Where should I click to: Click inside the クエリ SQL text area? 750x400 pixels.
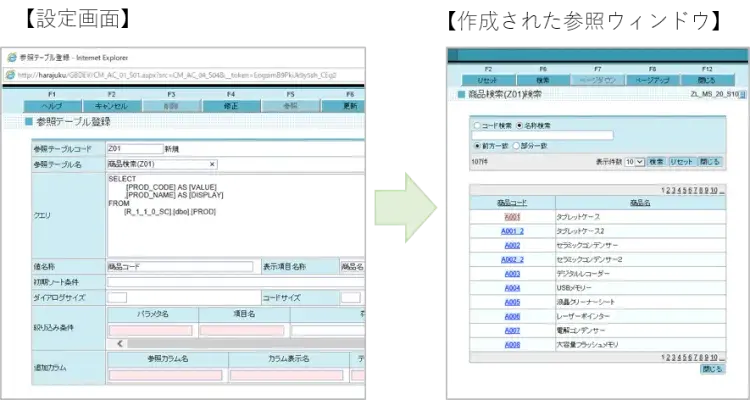tap(235, 216)
